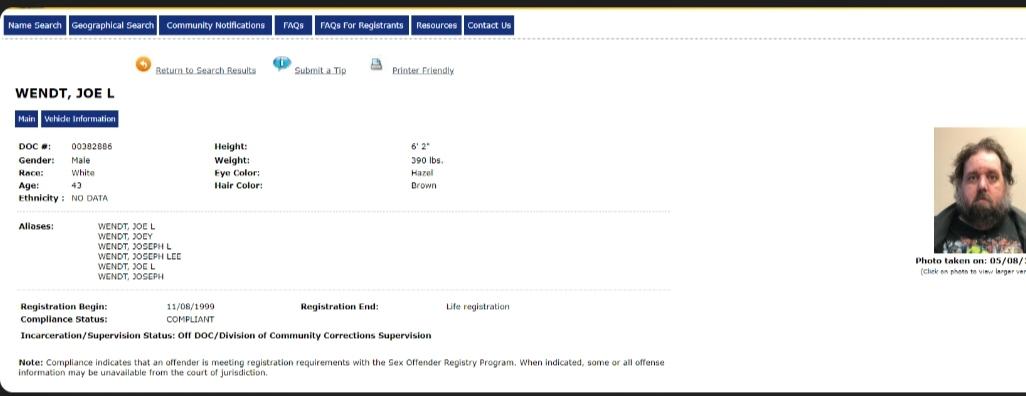Click the COMPLIANT status value
This screenshot has width=1026, height=396.
coord(190,319)
